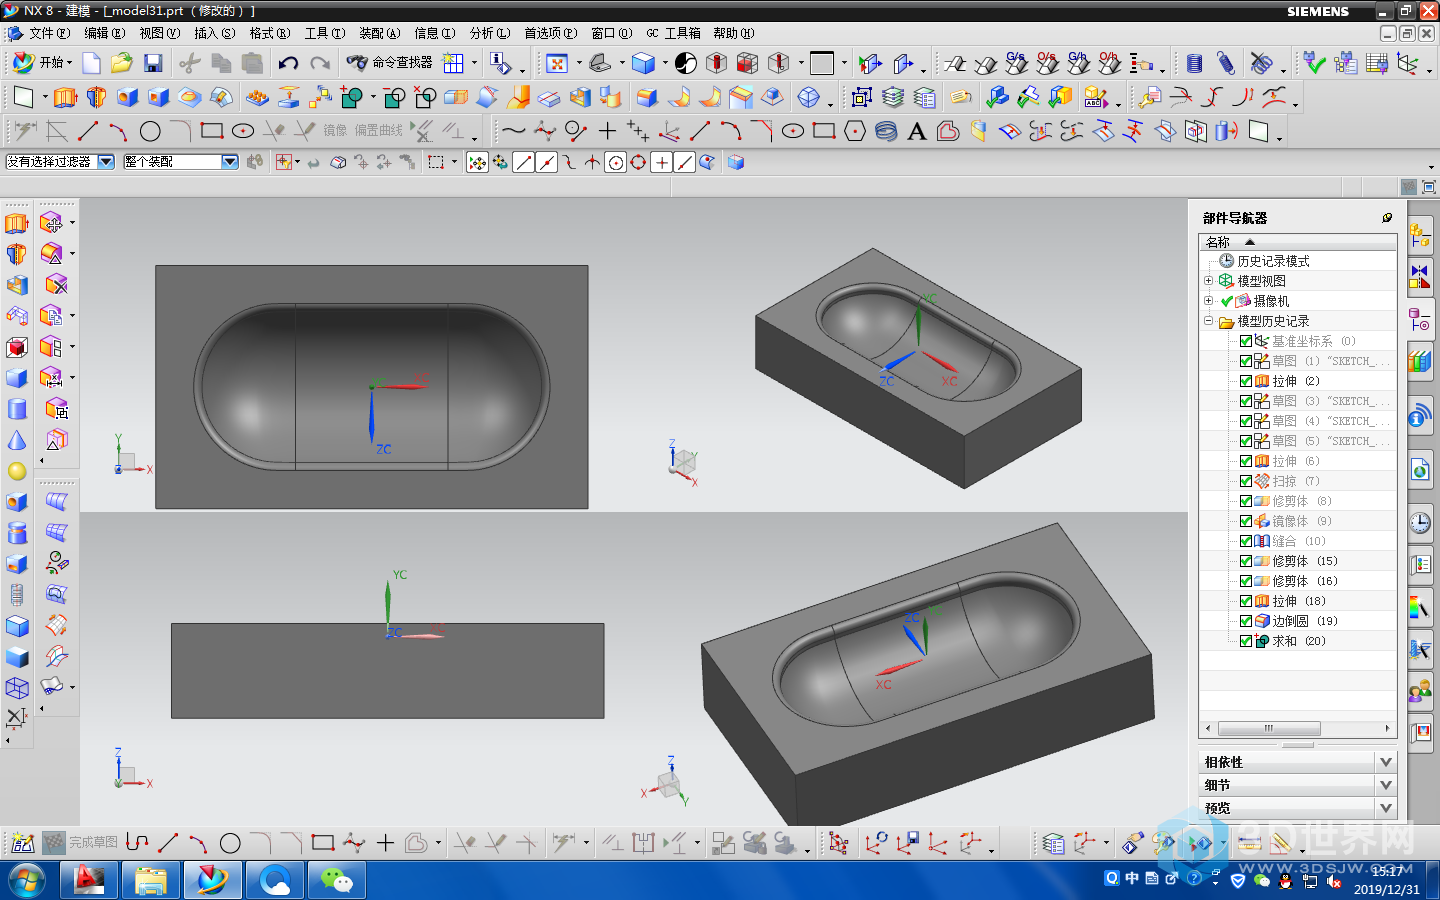The height and width of the screenshot is (900, 1440).
Task: Click the blue cylinder spring icon
Action: [x=1194, y=63]
